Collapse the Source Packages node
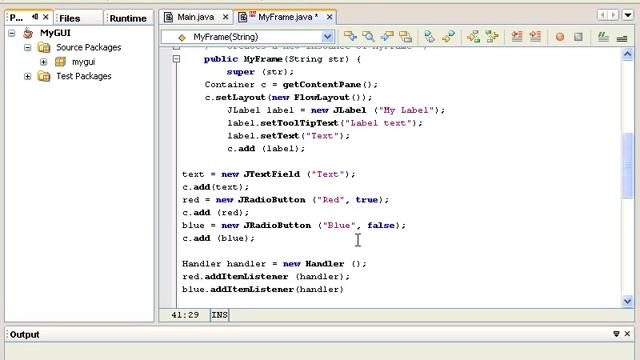Viewport: 640px width, 360px height. (x=27, y=47)
